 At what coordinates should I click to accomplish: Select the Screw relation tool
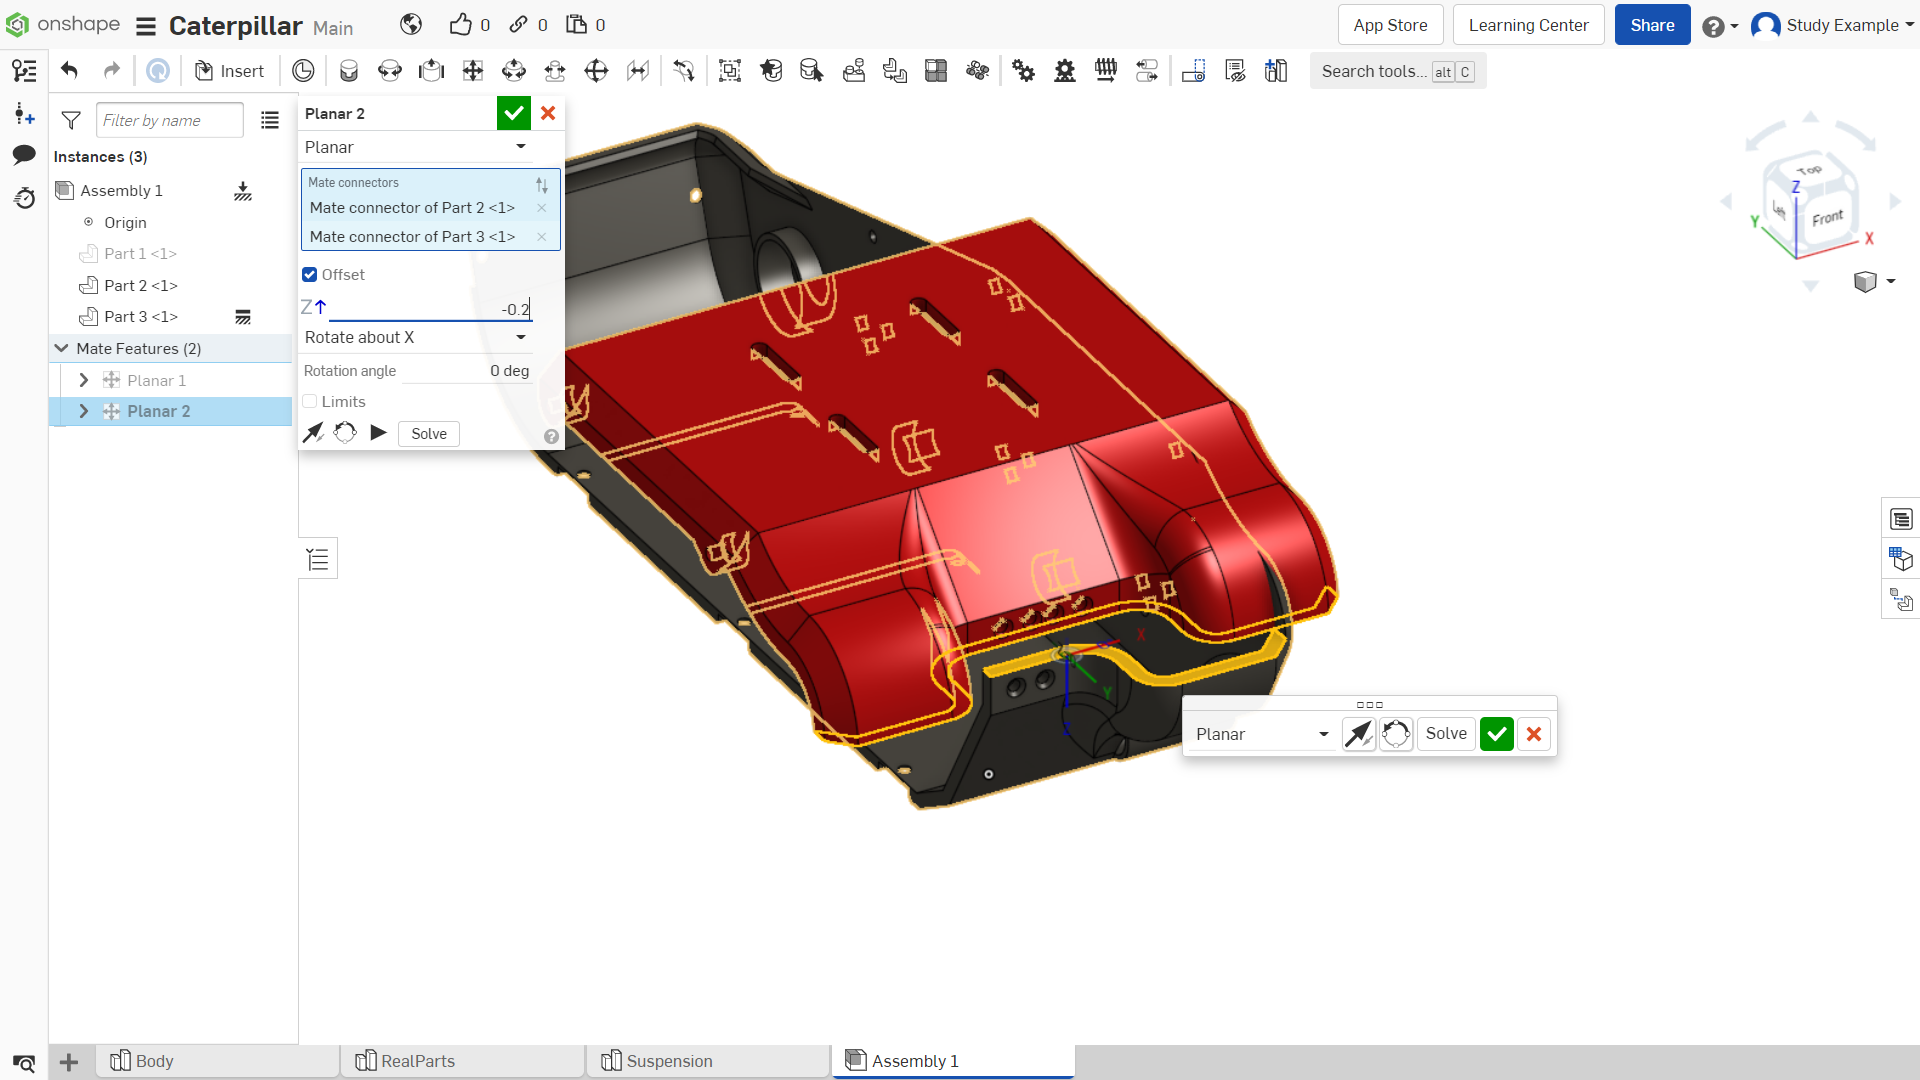(1106, 71)
